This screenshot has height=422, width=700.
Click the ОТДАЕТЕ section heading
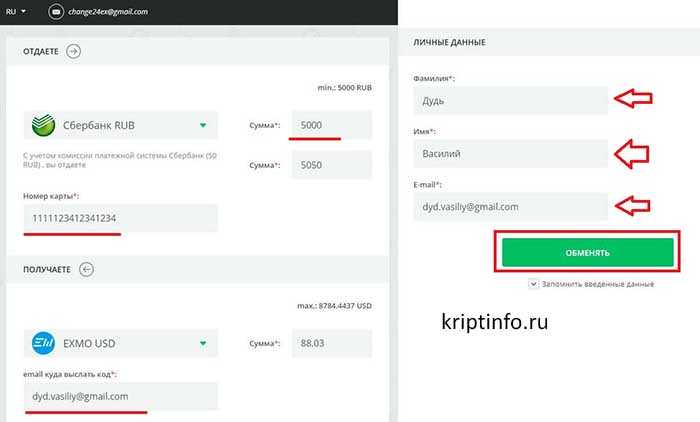click(41, 51)
